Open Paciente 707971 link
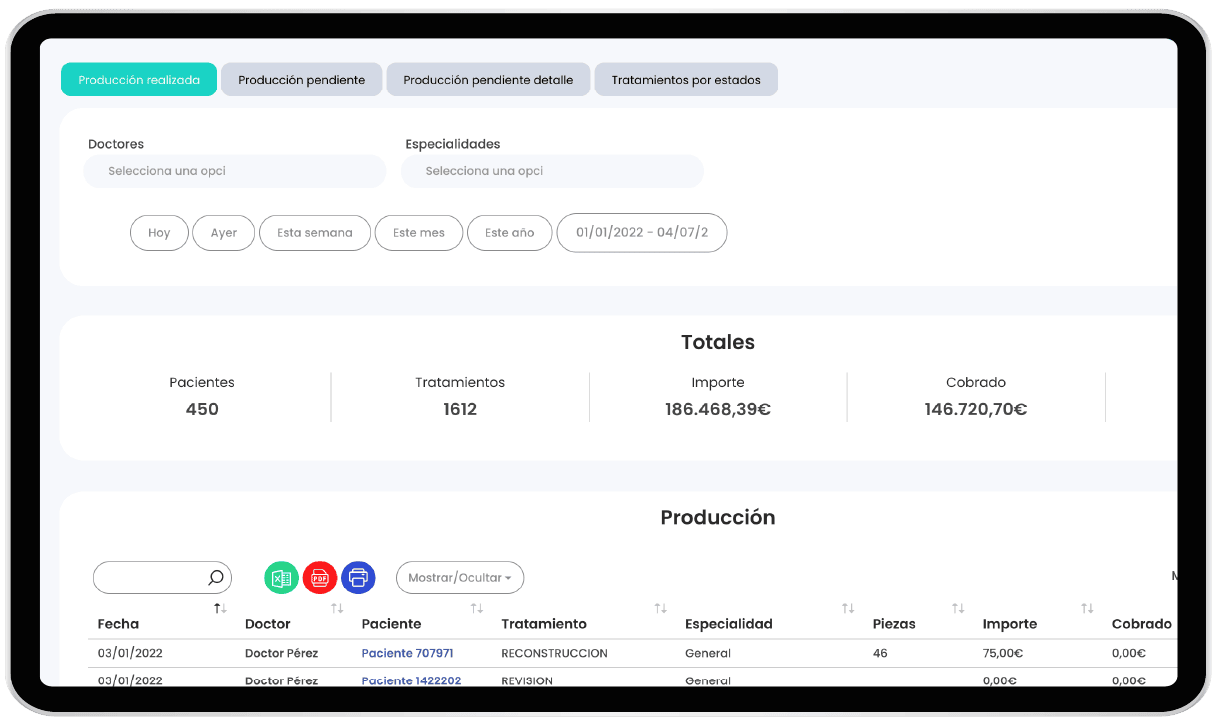 [x=407, y=653]
